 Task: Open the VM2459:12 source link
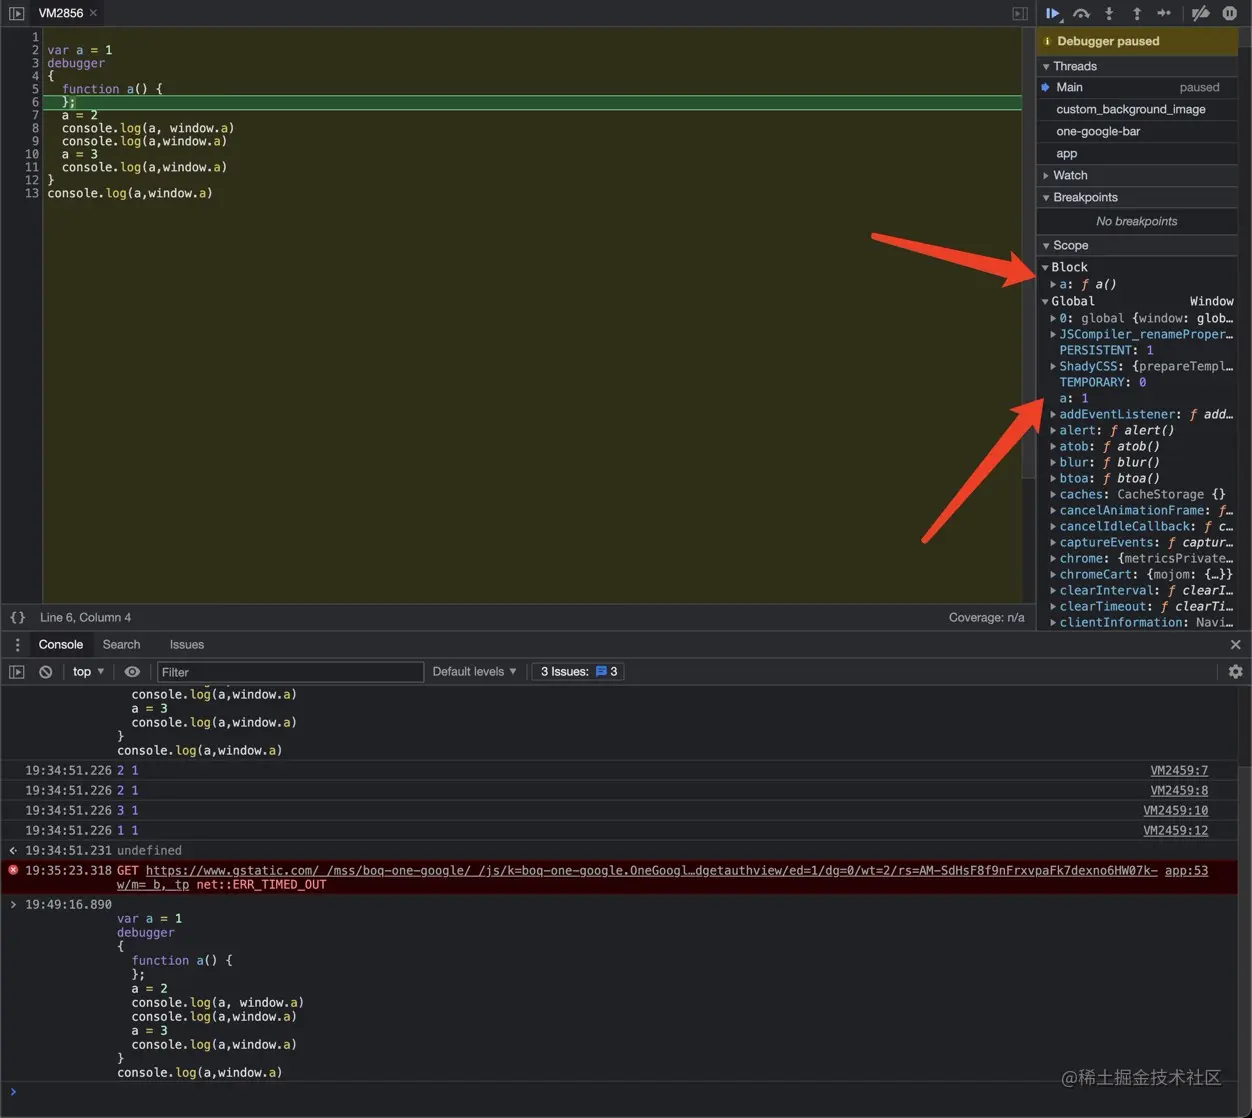(x=1175, y=830)
